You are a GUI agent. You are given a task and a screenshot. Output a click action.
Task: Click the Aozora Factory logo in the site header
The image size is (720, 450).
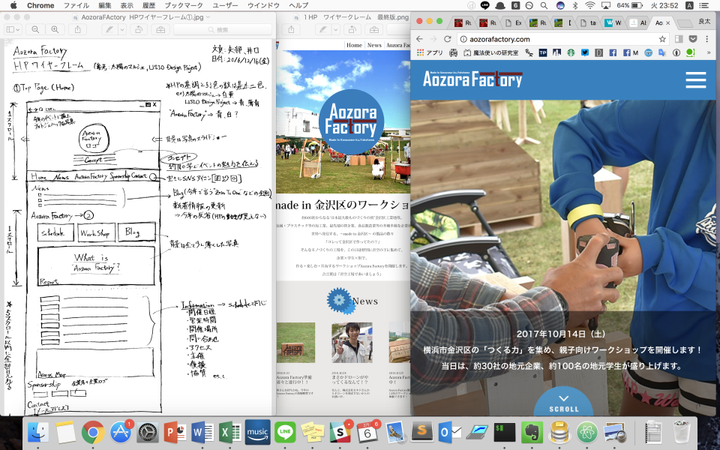[x=472, y=79]
